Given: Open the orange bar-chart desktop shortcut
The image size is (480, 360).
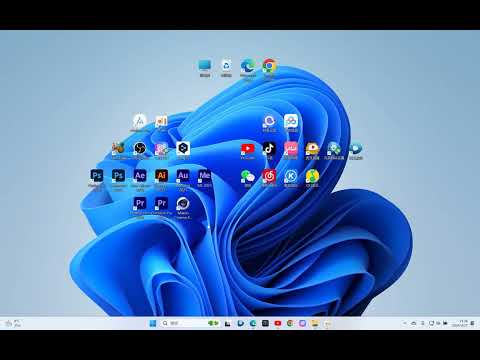Looking at the screenshot, I should 161,123.
